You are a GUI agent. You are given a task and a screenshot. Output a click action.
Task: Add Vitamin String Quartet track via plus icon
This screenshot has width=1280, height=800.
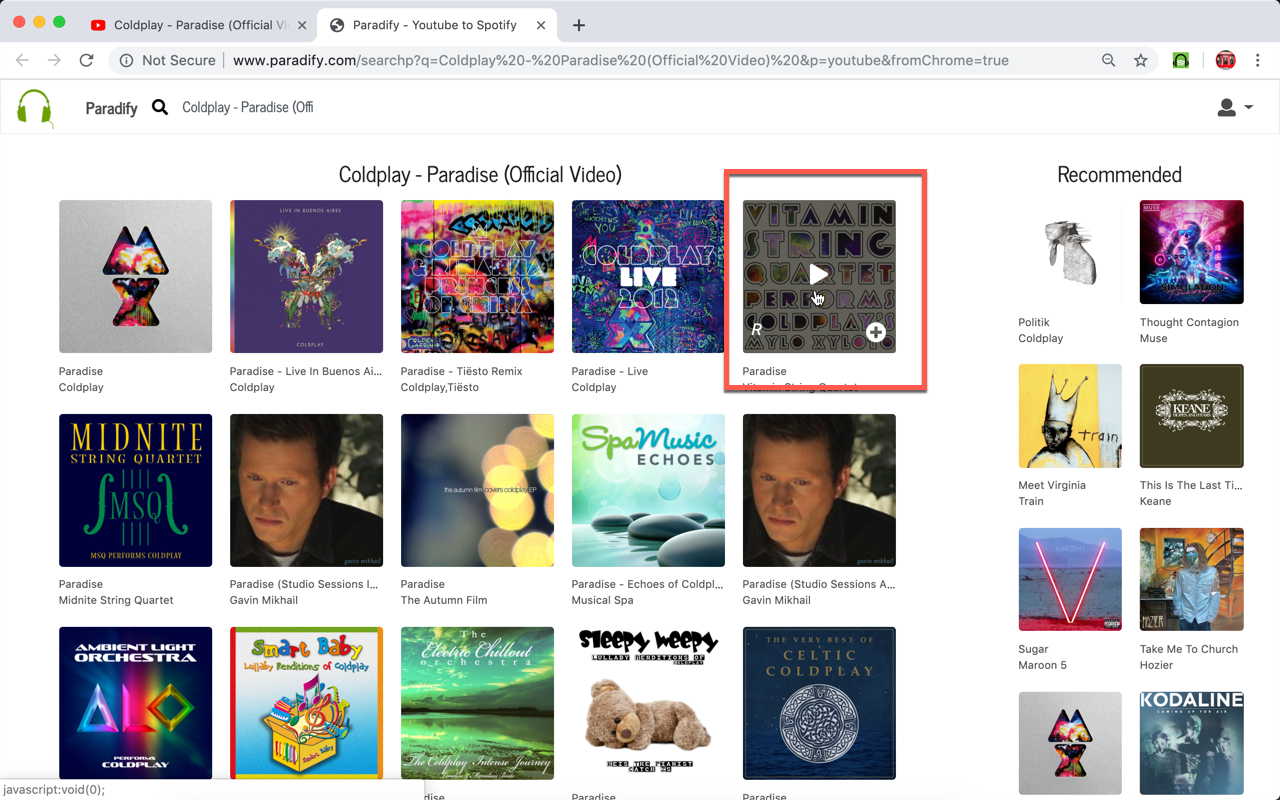[875, 331]
